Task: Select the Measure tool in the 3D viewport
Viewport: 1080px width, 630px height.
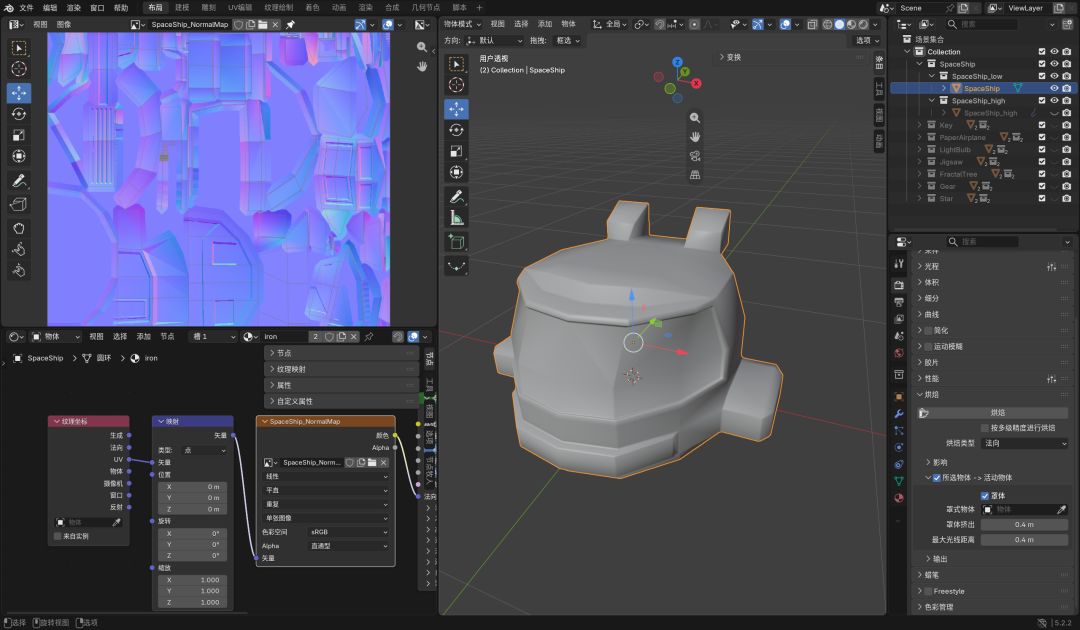Action: coord(456,218)
